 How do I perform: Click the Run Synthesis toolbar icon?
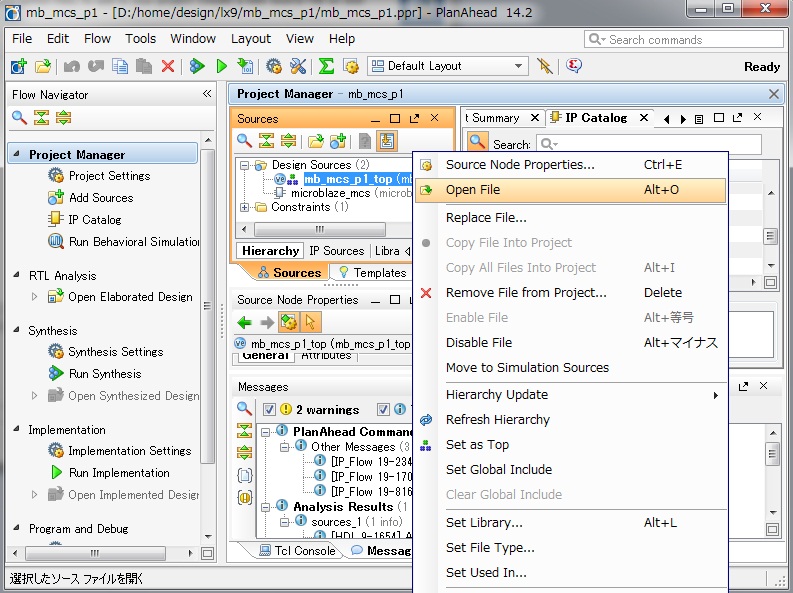pos(197,66)
